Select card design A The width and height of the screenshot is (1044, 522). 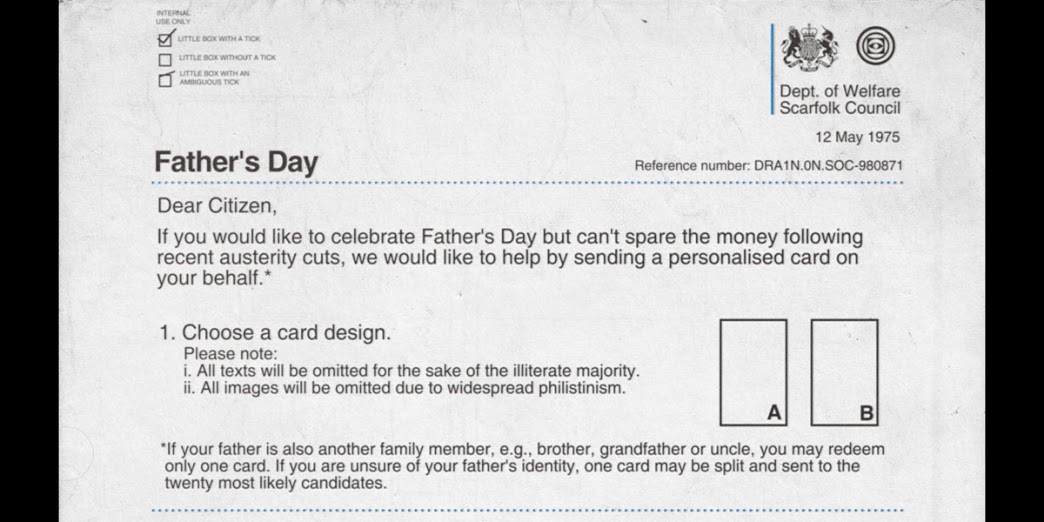tap(753, 372)
